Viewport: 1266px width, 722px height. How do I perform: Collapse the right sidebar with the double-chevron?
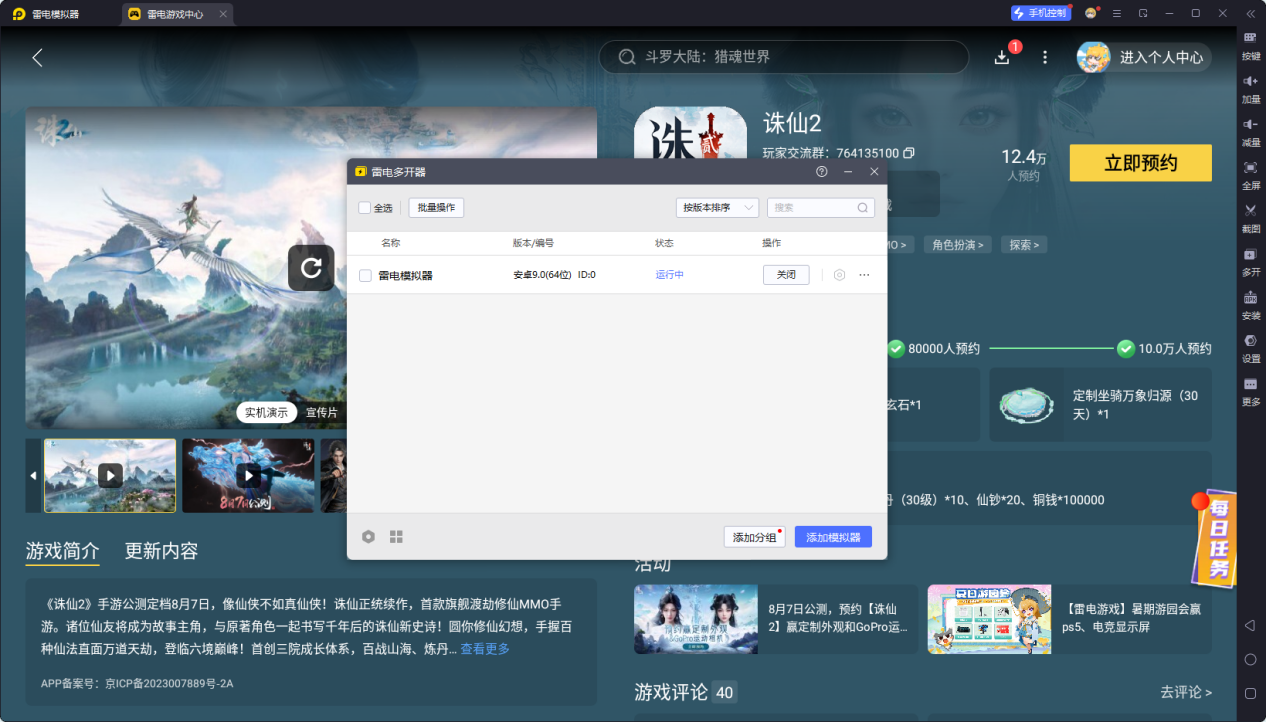coord(1250,13)
